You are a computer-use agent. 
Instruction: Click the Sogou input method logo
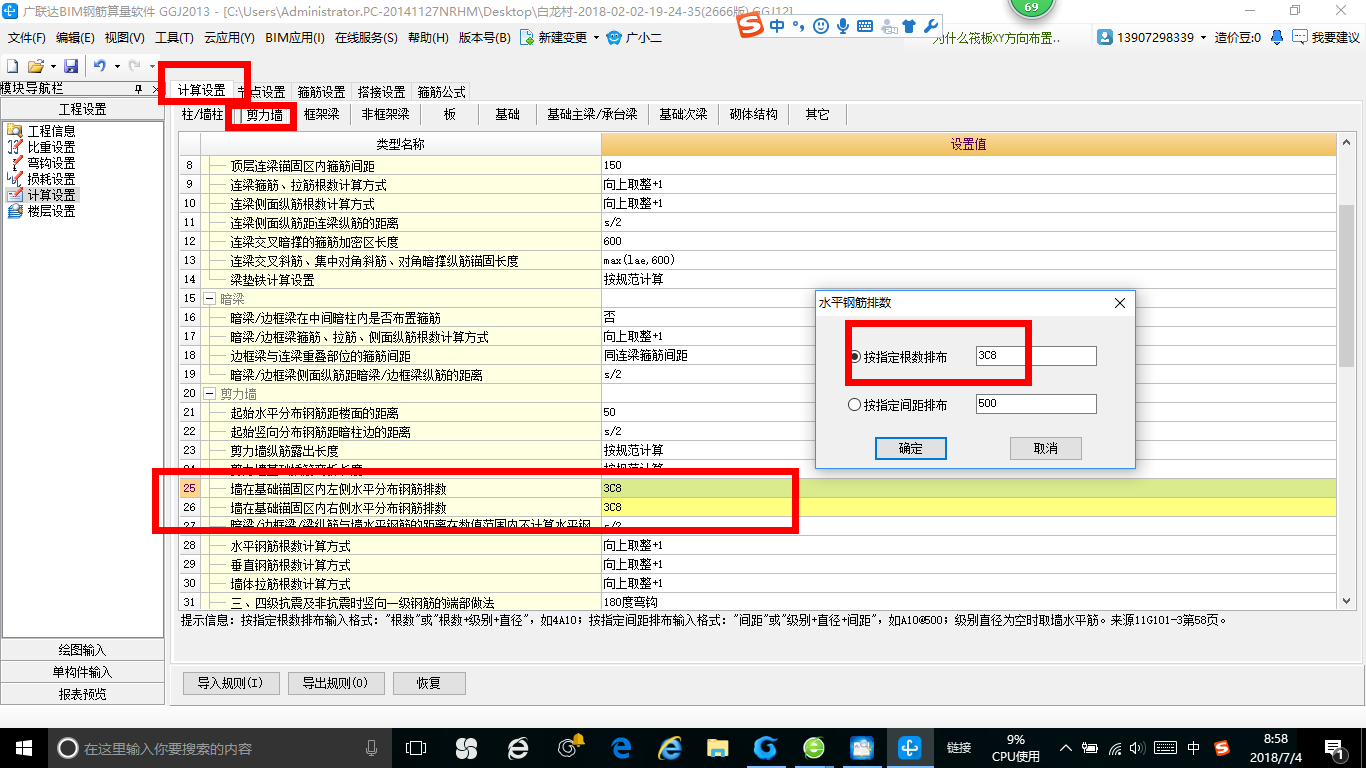[x=749, y=26]
